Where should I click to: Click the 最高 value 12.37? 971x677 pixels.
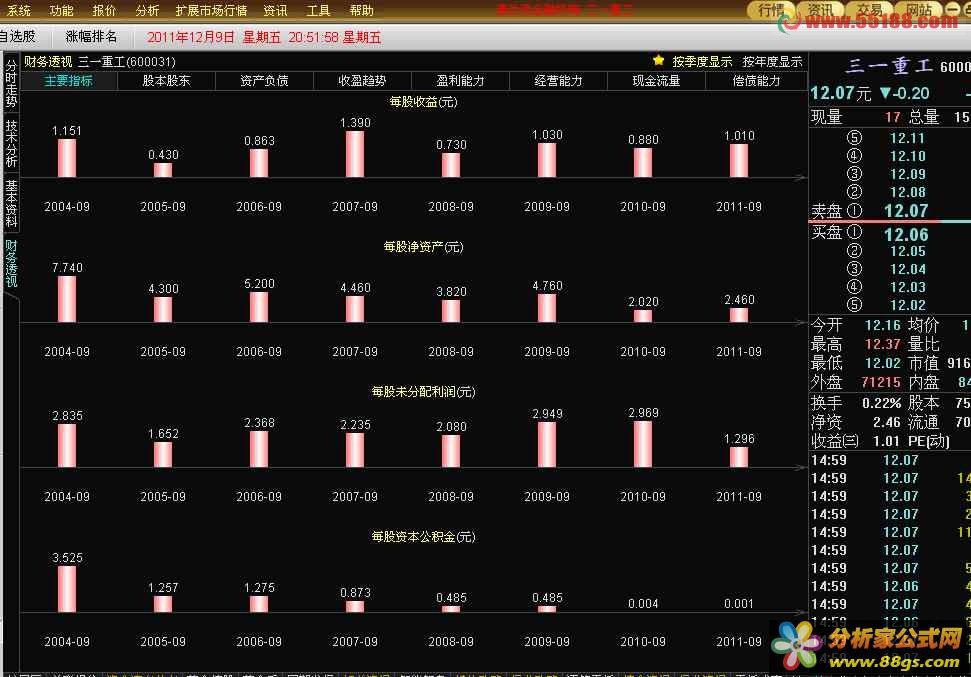(882, 344)
